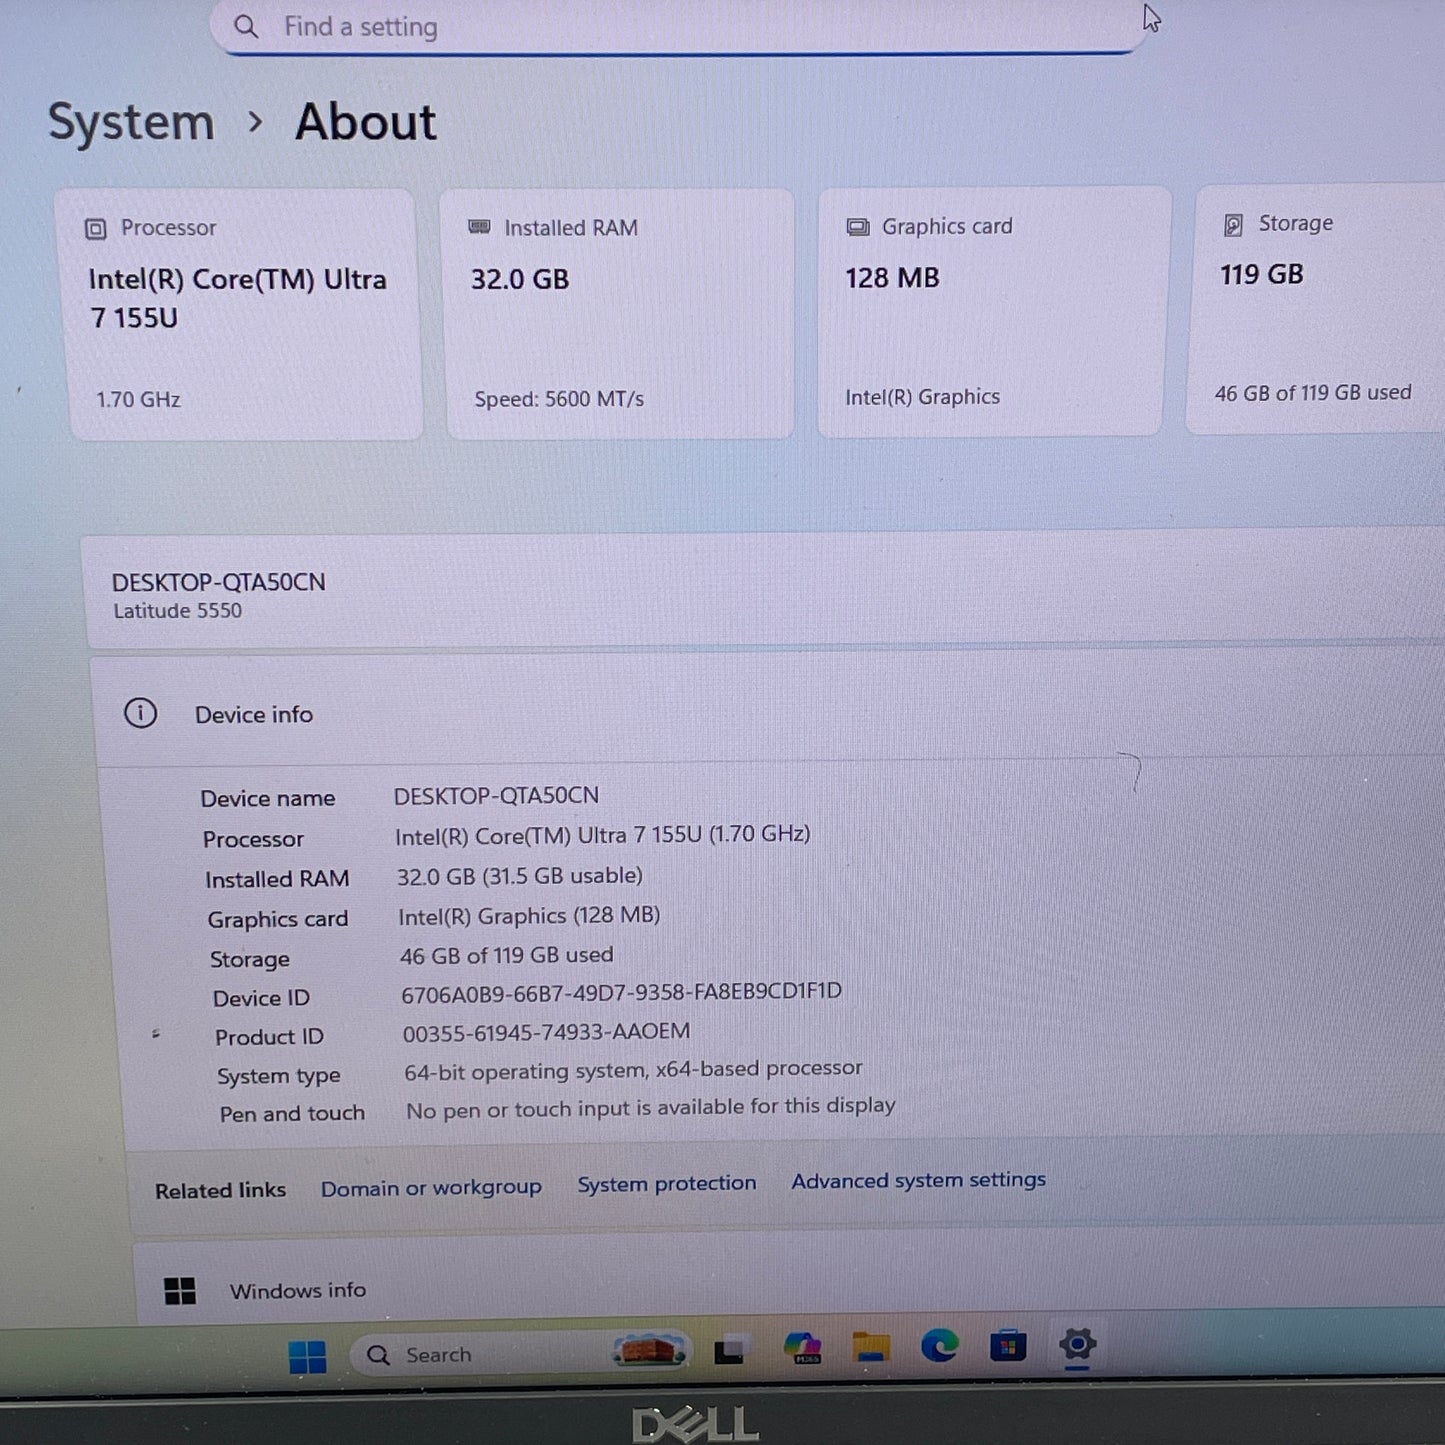Click the Installed RAM icon
The width and height of the screenshot is (1445, 1445).
tap(479, 227)
